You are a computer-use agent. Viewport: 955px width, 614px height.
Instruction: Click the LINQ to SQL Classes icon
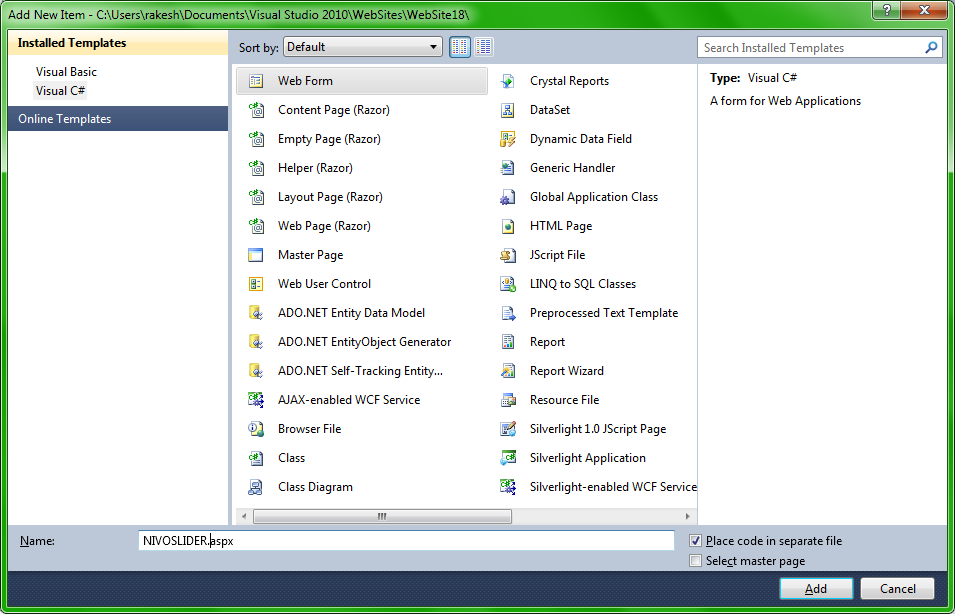[508, 284]
